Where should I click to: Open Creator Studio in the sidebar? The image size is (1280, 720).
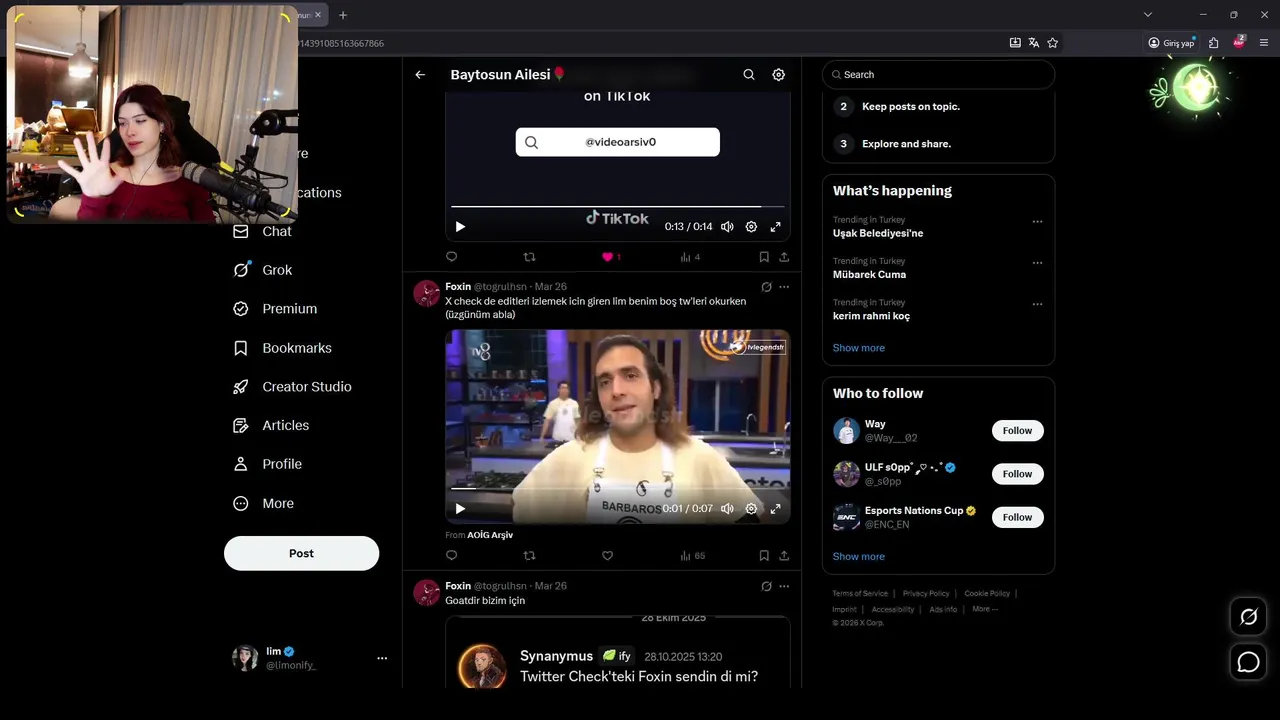click(x=292, y=387)
